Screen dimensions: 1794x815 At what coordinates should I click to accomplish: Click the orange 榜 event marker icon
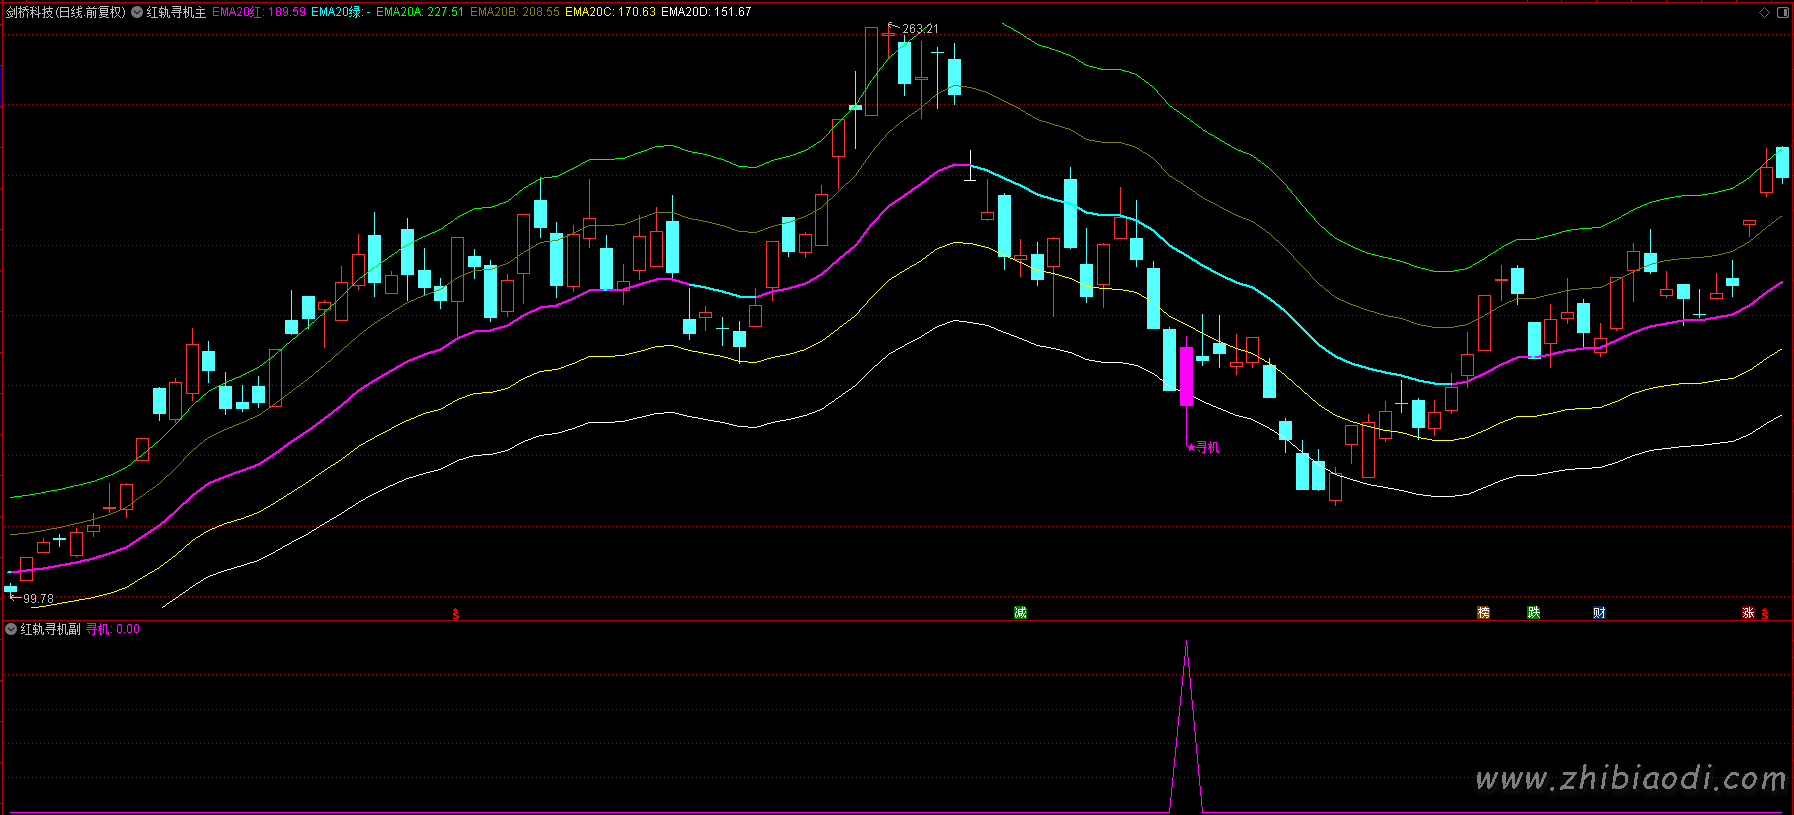point(1483,612)
